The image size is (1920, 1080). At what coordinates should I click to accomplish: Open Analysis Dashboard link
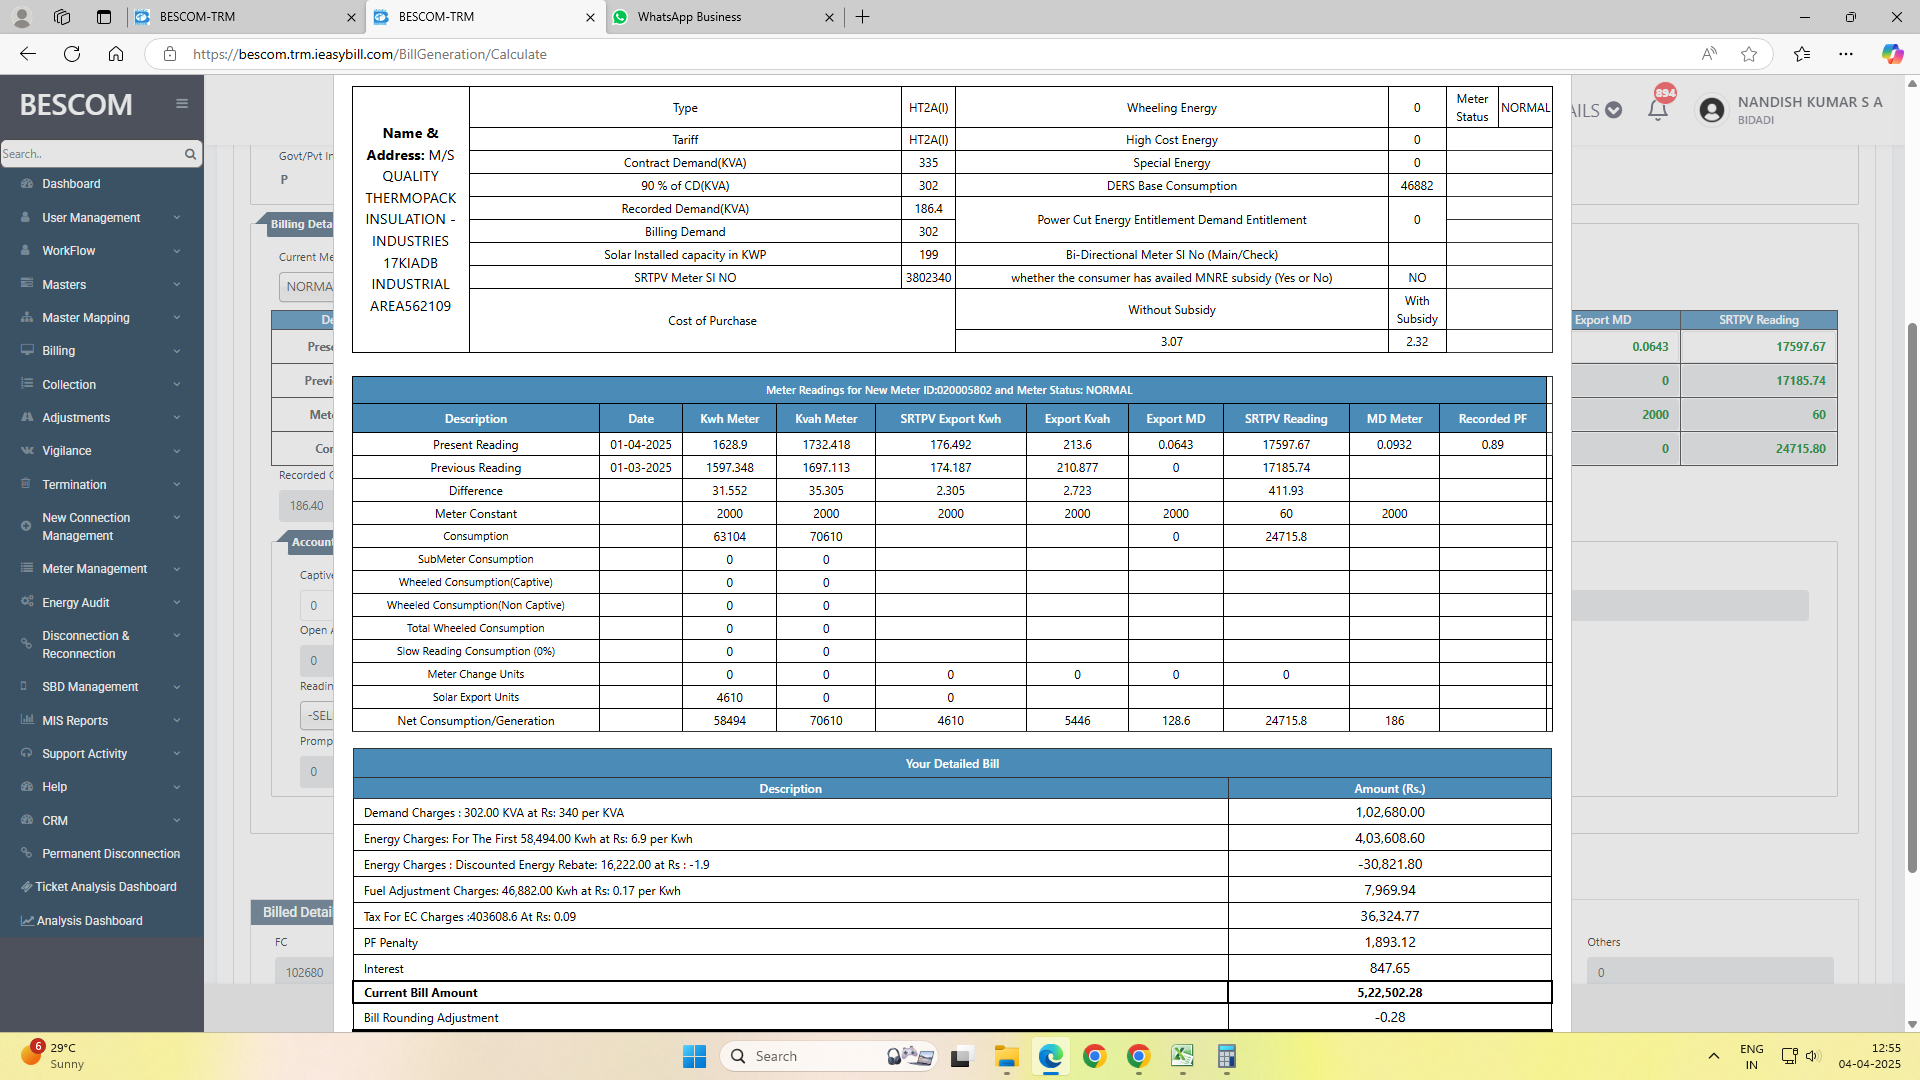(x=102, y=921)
